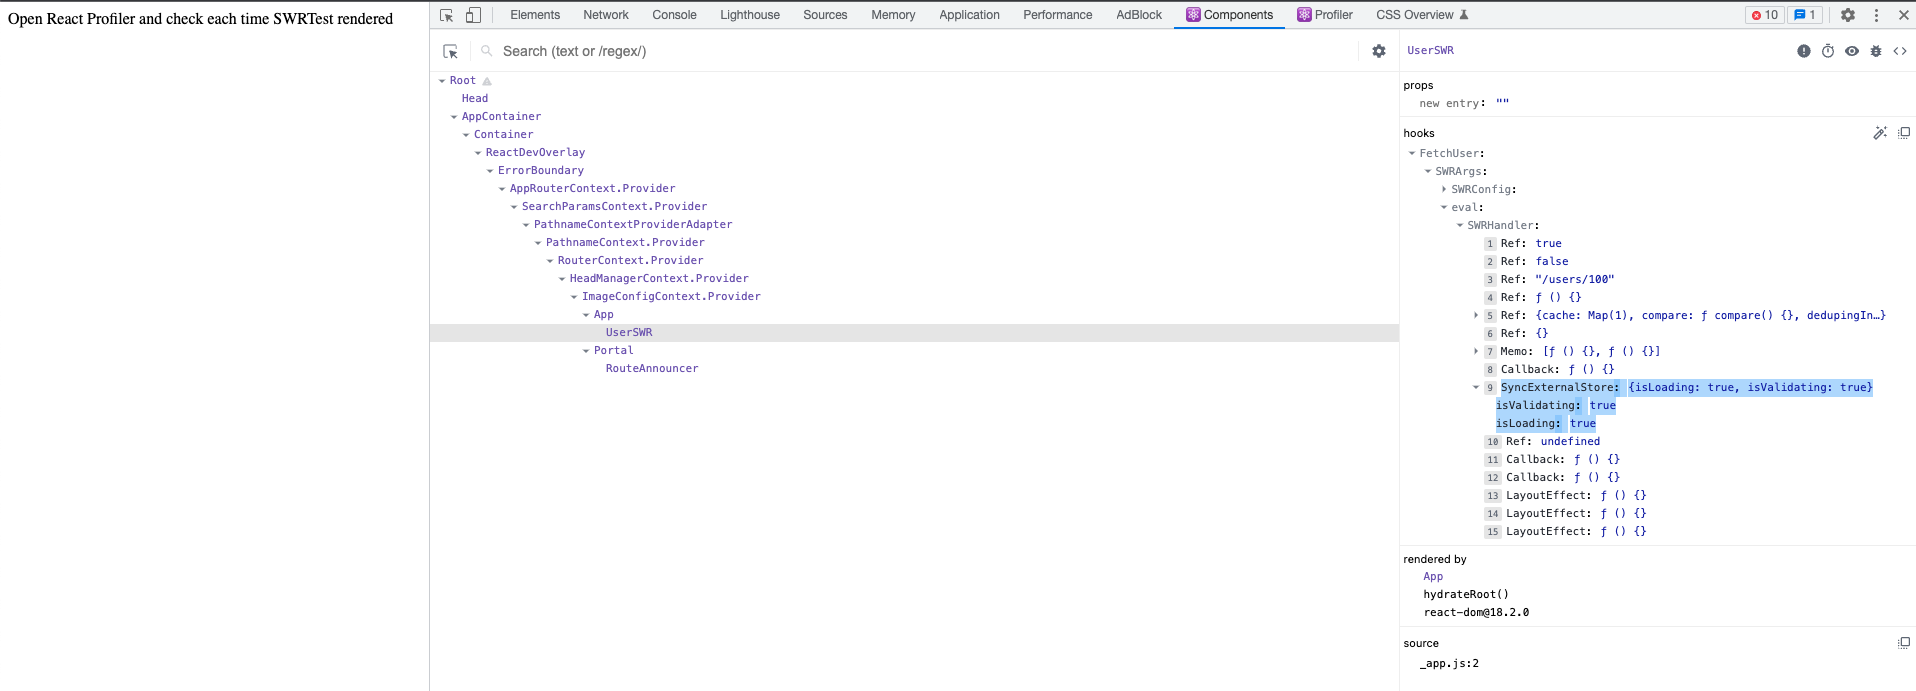Close the DevTools panel
1916x691 pixels.
(x=1904, y=15)
